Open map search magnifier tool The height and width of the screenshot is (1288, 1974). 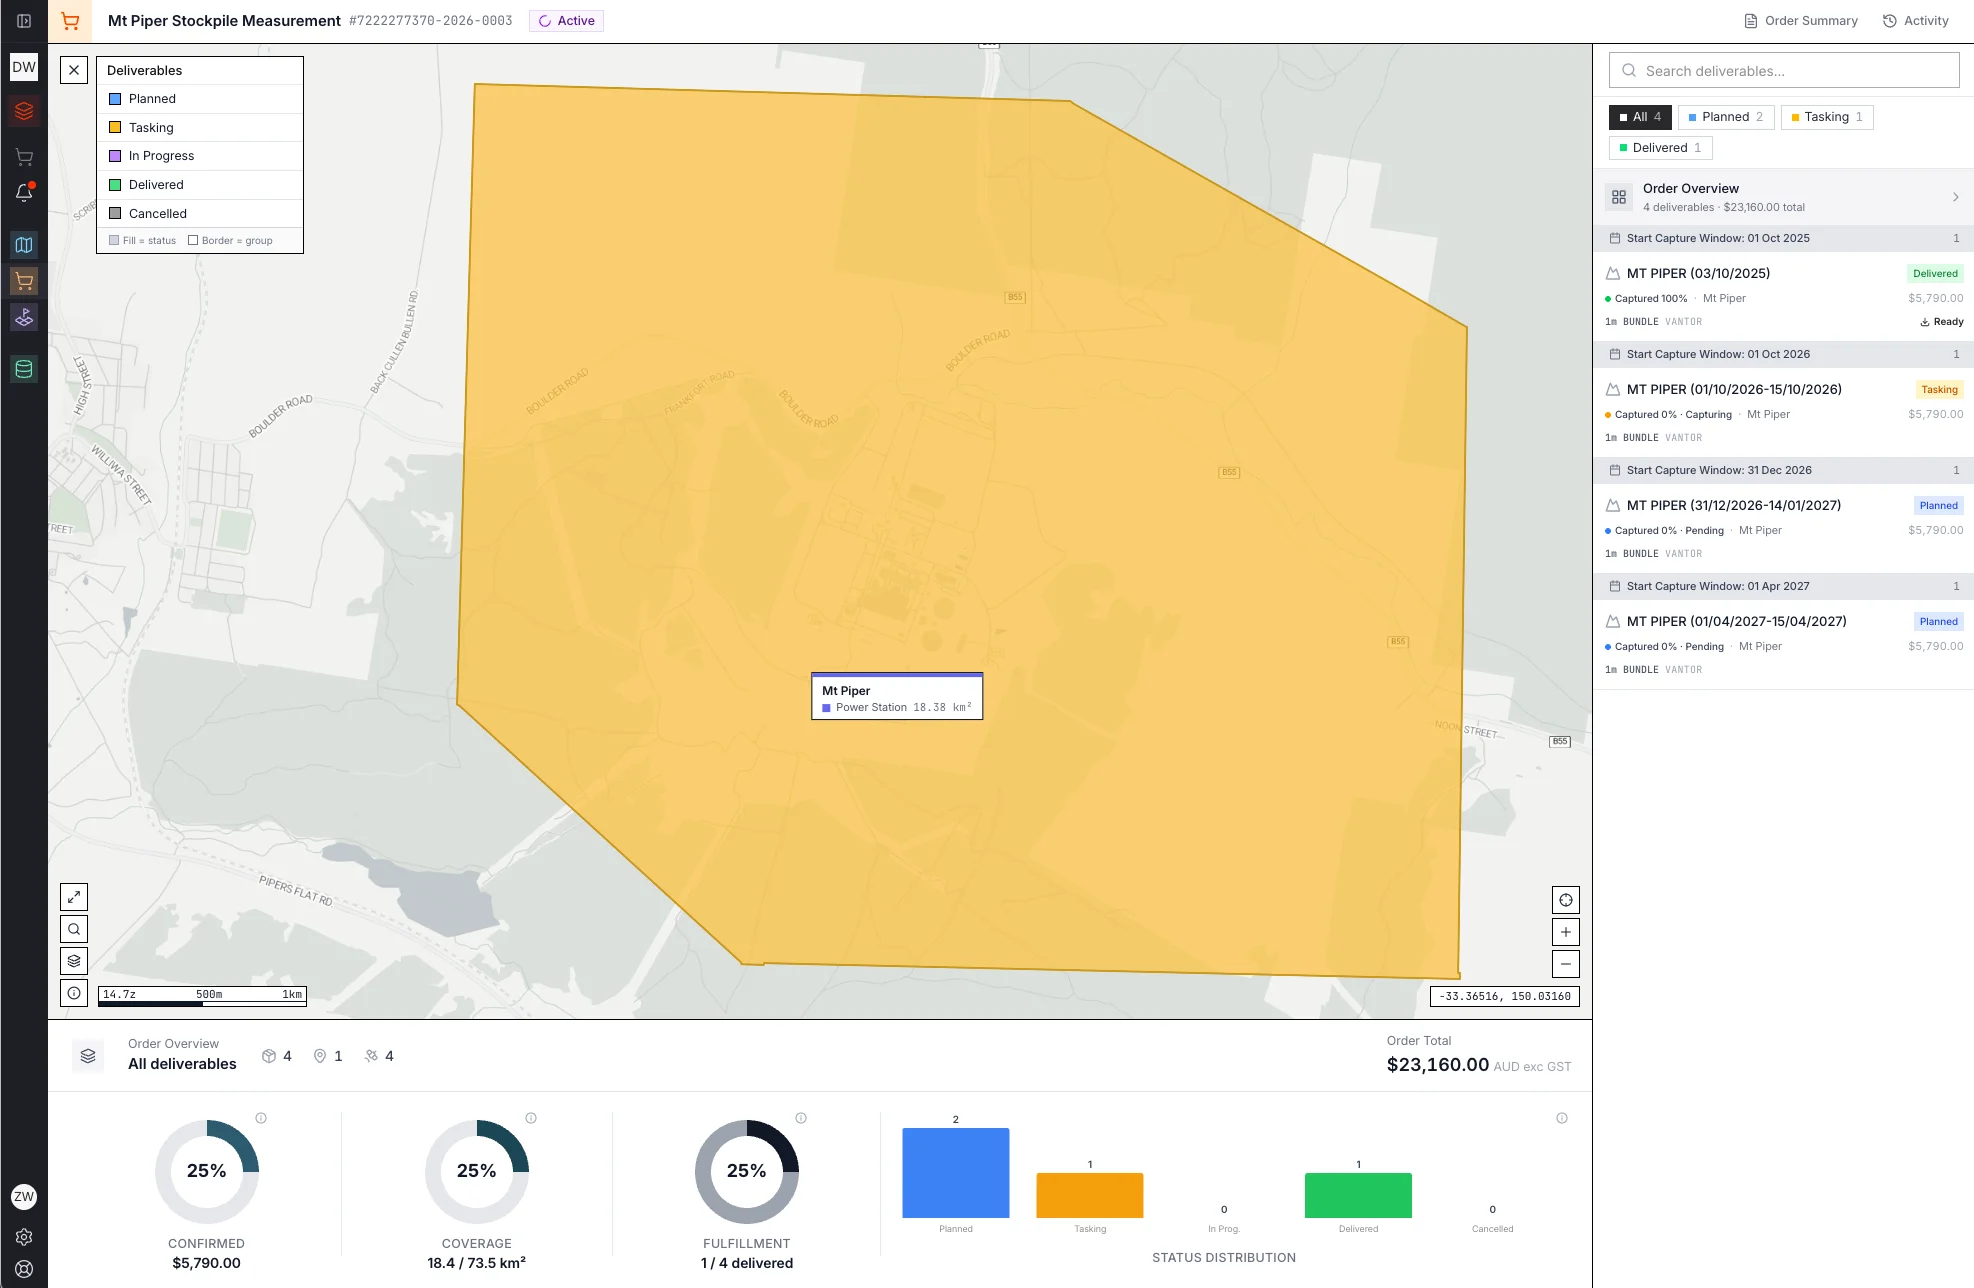(74, 929)
